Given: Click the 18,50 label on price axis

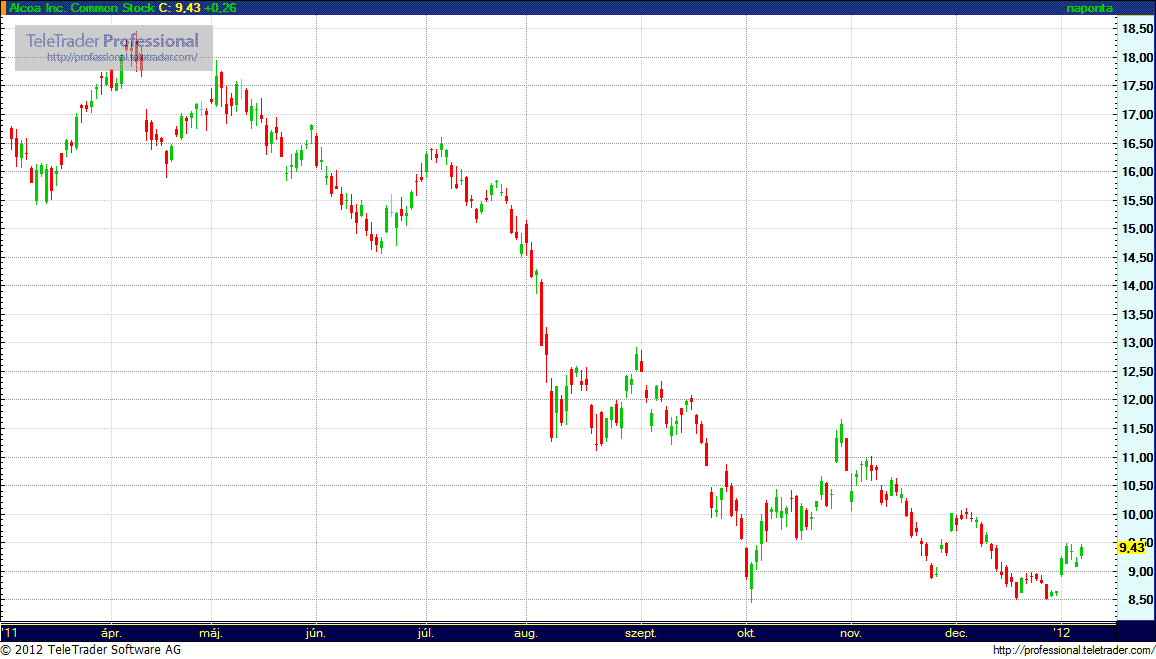Looking at the screenshot, I should coord(1134,29).
